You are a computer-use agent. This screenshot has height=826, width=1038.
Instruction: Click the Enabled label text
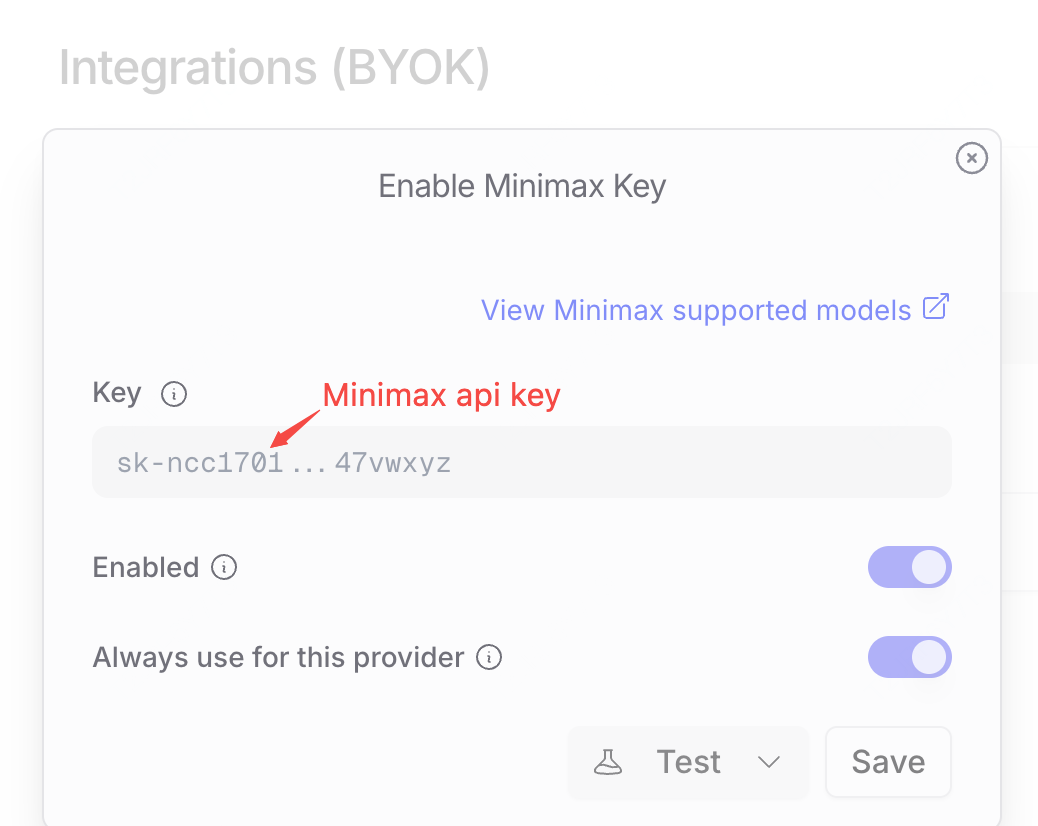point(146,568)
